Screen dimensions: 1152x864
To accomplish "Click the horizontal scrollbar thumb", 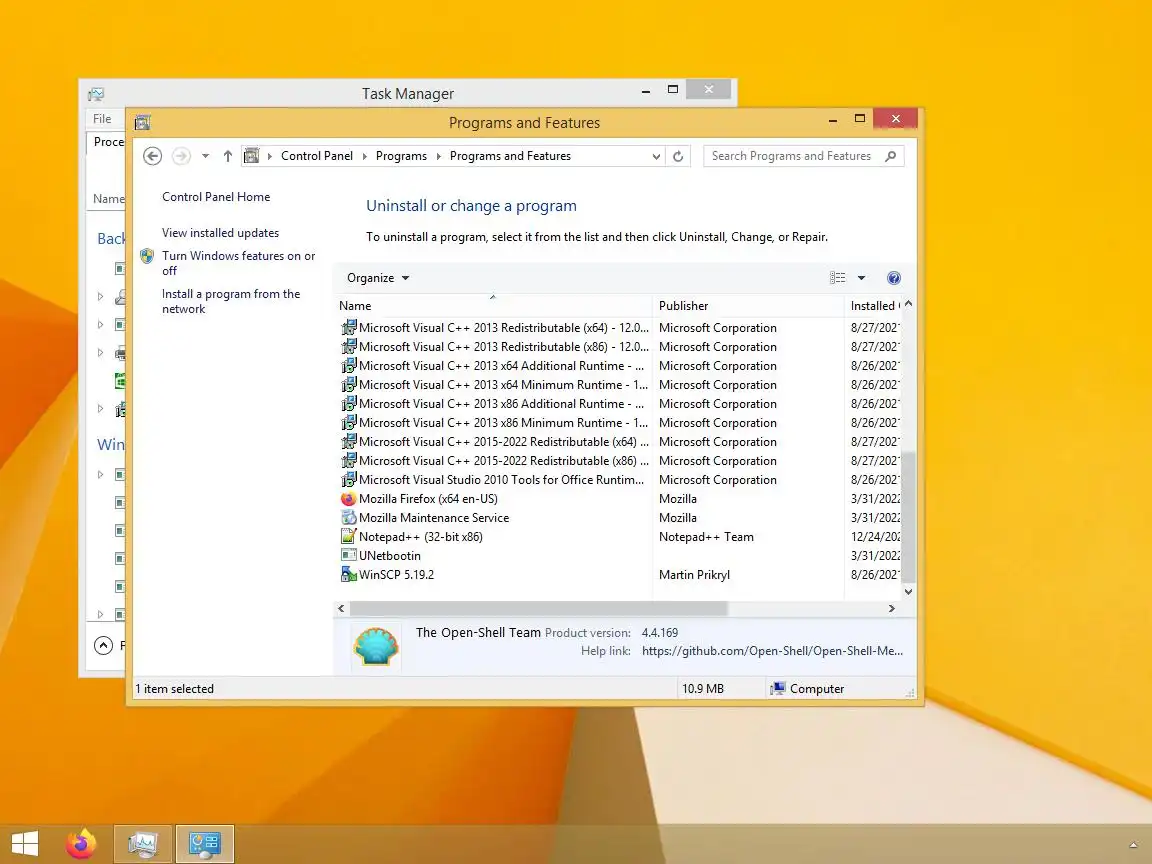I will tap(539, 608).
